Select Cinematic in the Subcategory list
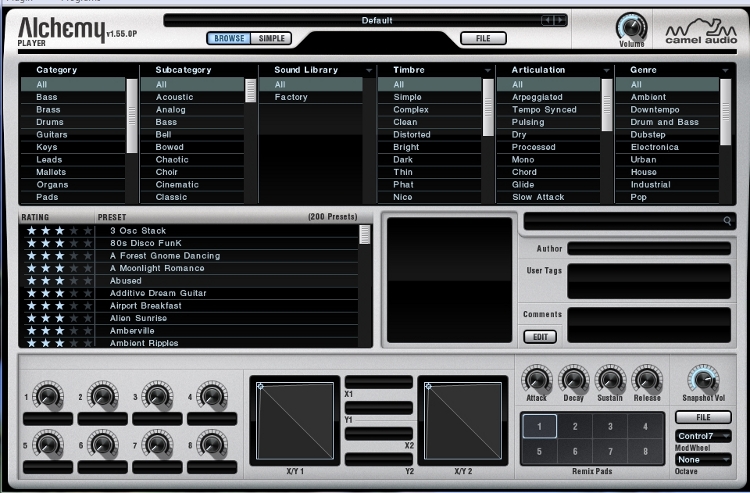 [192, 185]
